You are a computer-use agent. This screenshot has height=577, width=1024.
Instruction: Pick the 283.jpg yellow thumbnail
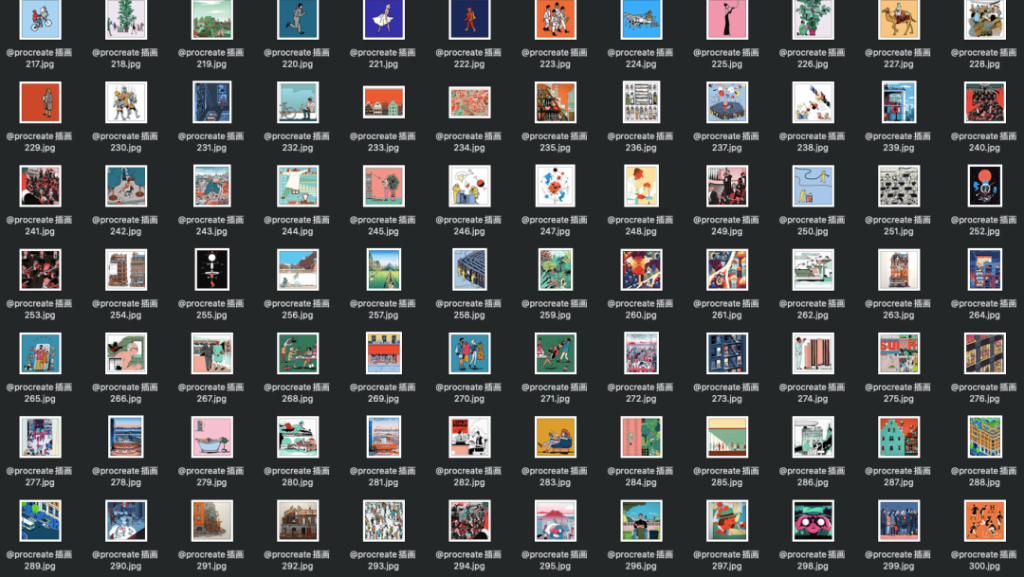[555, 437]
